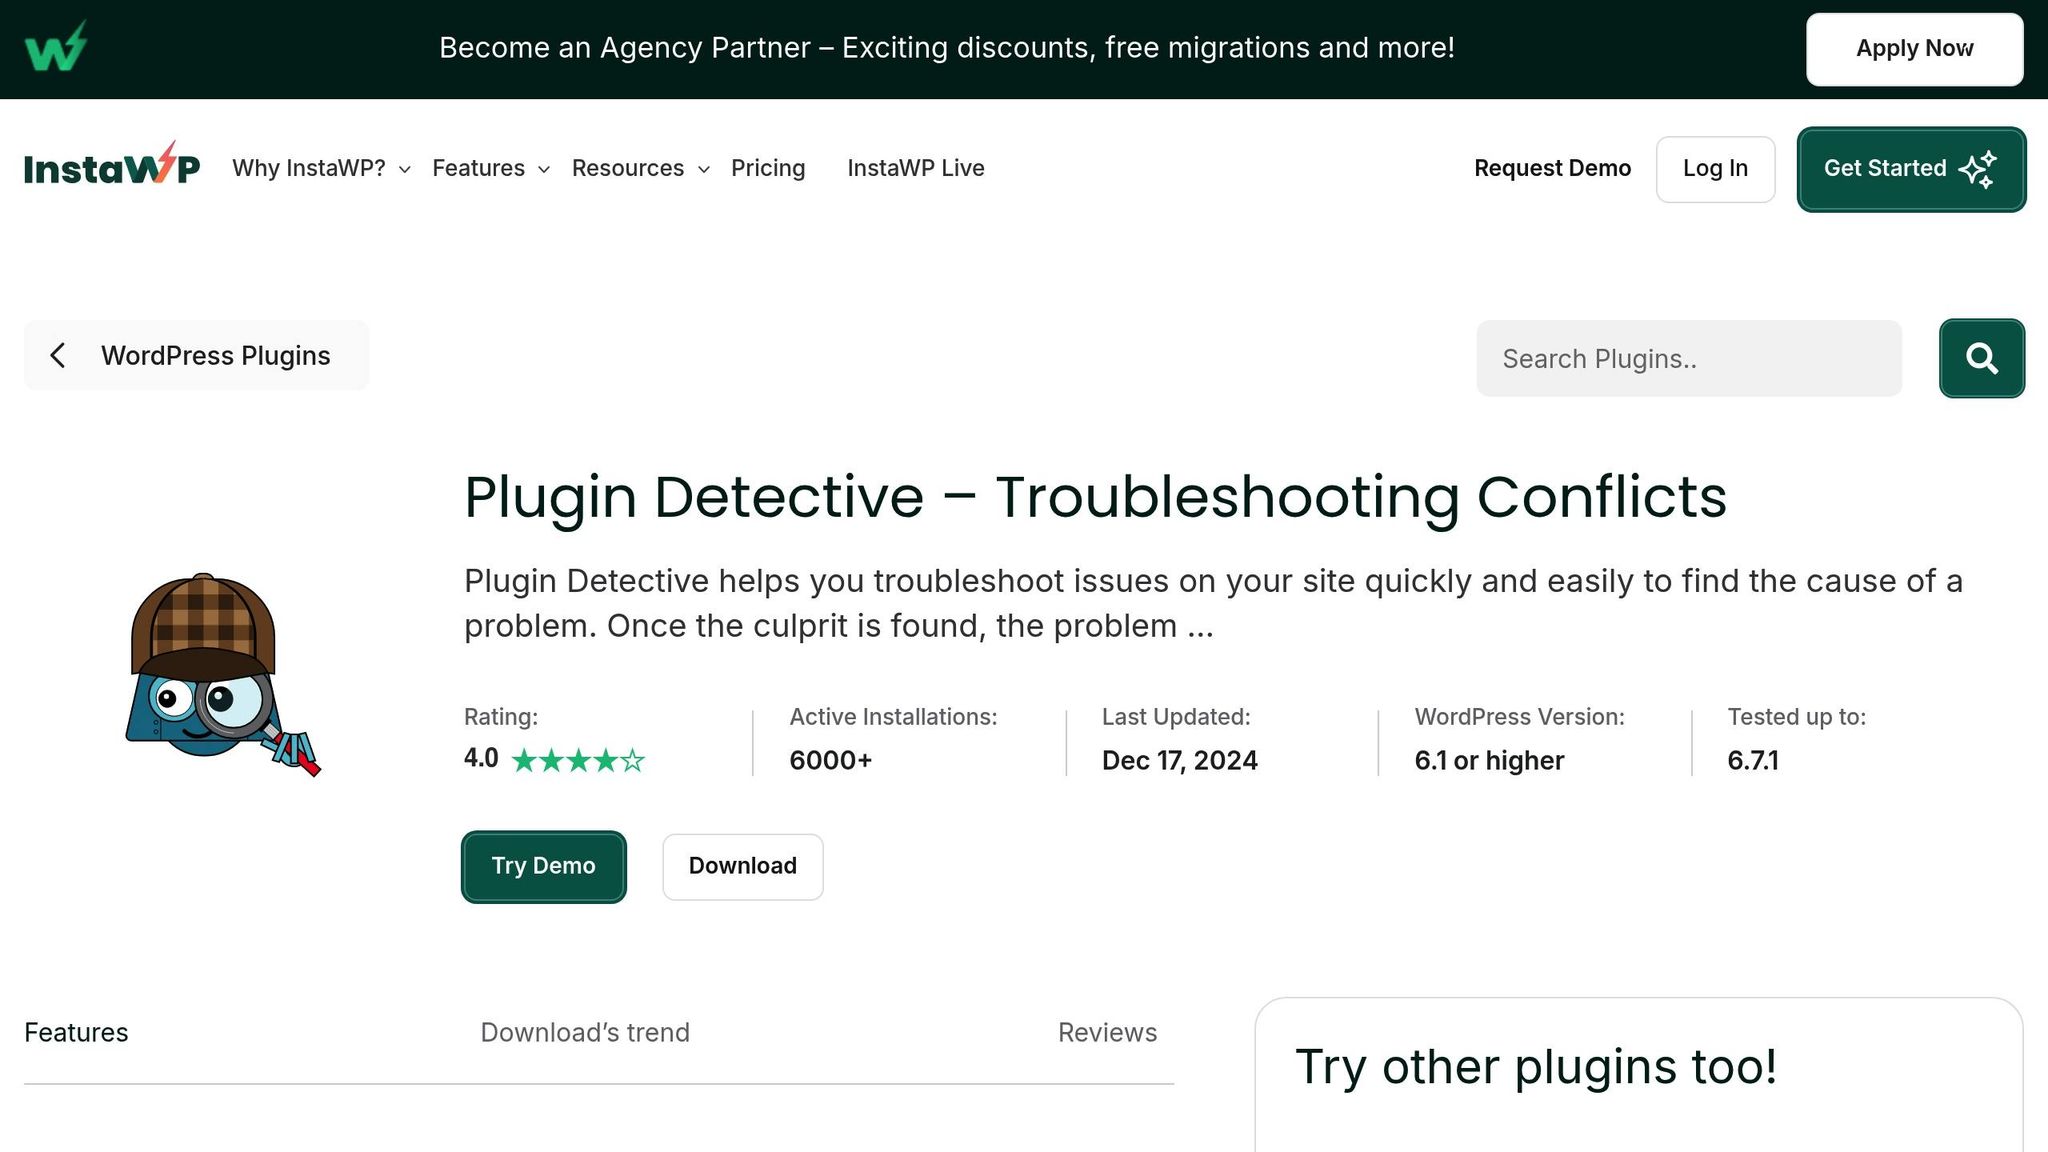Viewport: 2048px width, 1152px height.
Task: Click the Try other plugins too! heading
Action: tap(1536, 1066)
